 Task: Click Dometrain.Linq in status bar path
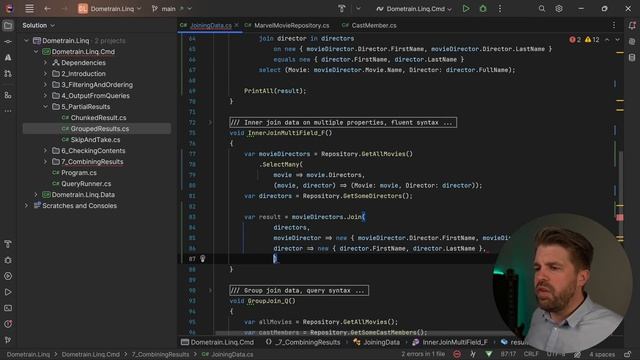(28, 354)
